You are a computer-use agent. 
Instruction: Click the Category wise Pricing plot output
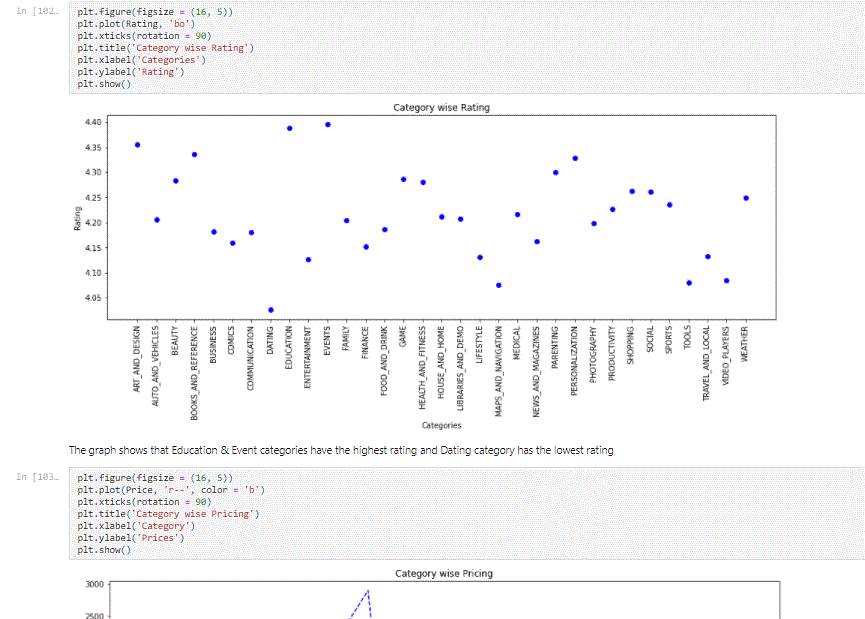coord(440,595)
